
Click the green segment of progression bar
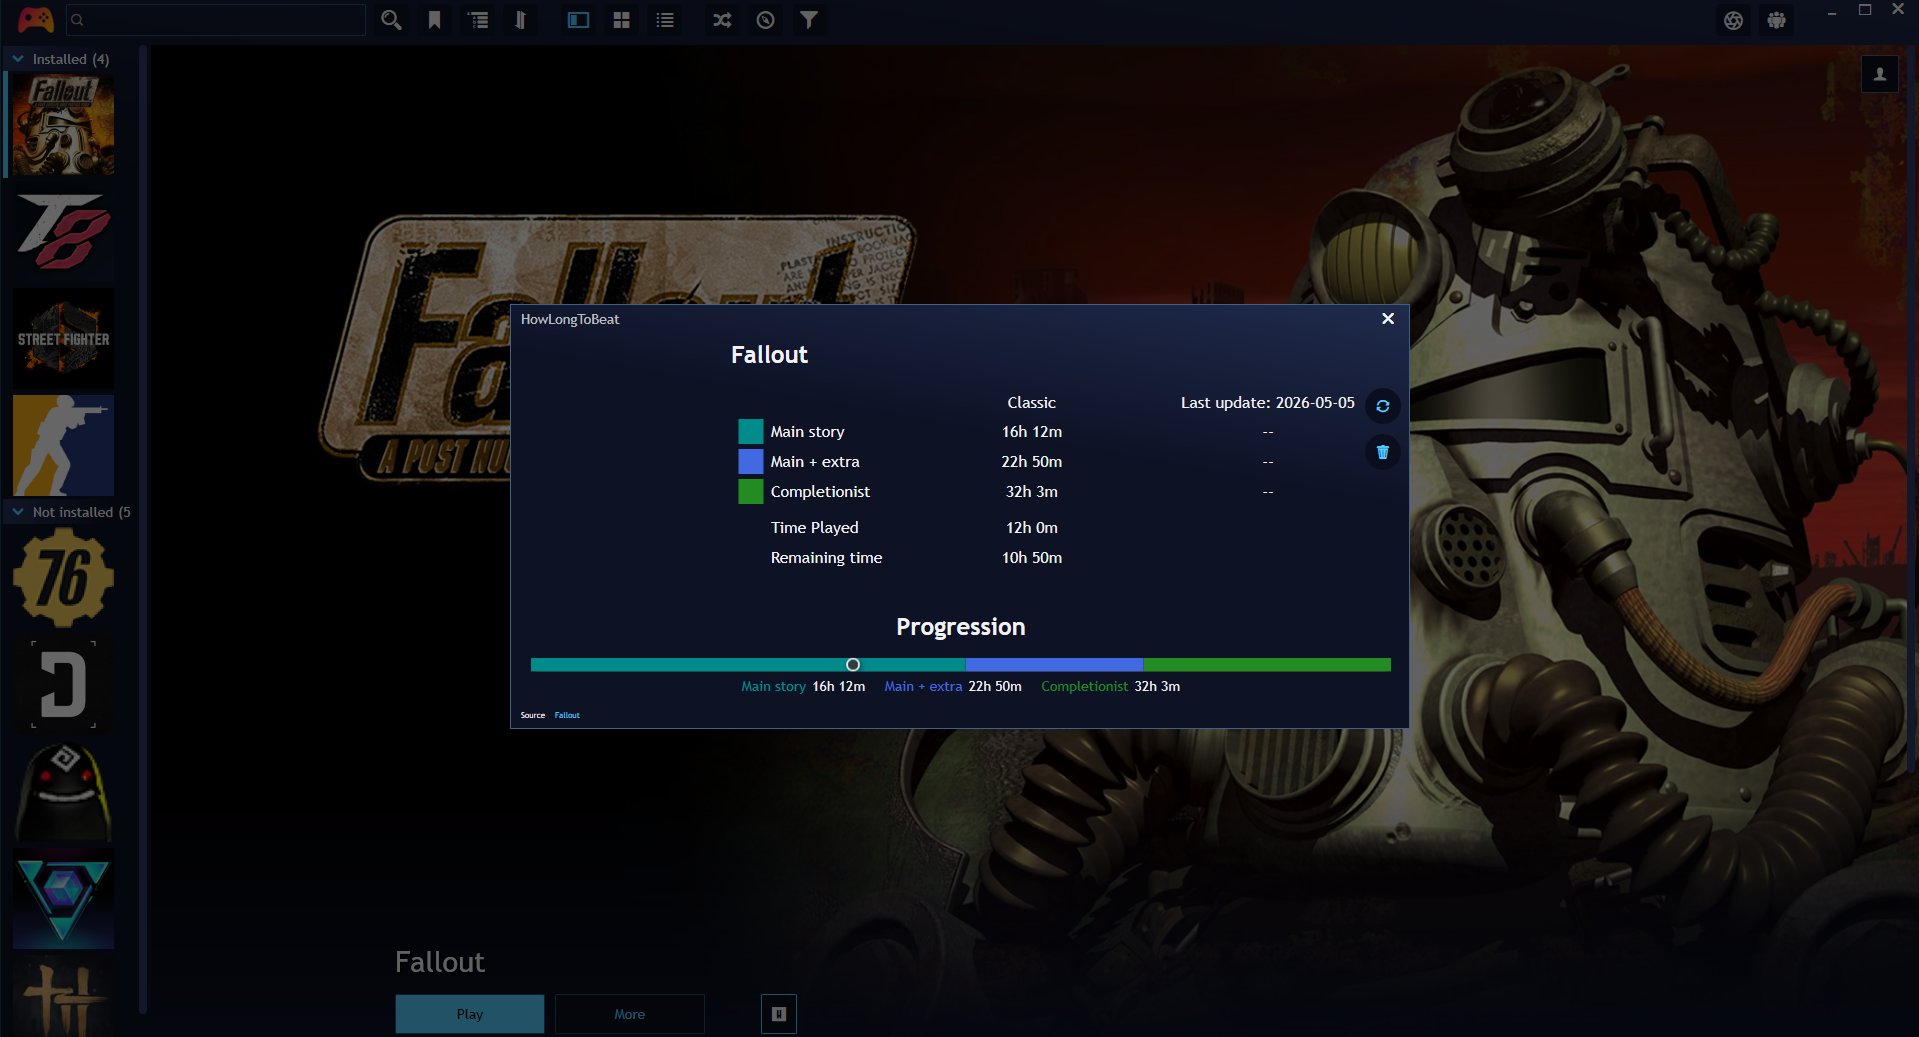point(1267,665)
